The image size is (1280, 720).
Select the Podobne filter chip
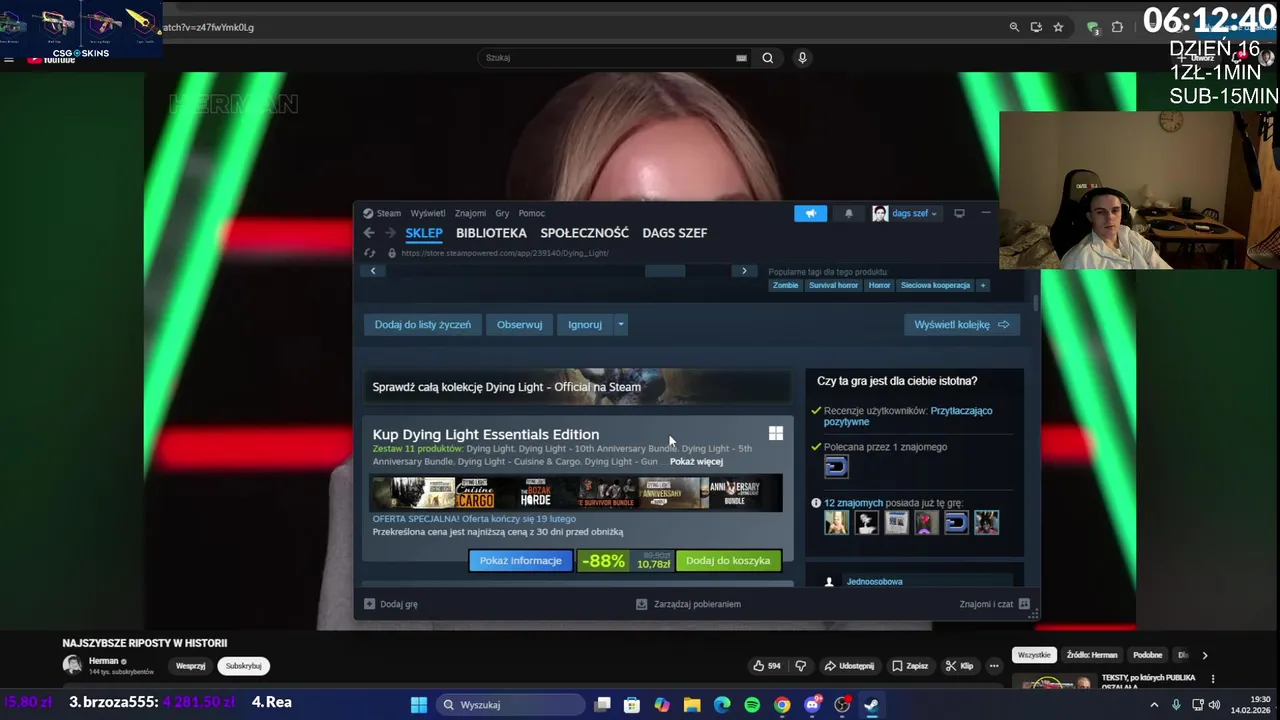(1148, 655)
